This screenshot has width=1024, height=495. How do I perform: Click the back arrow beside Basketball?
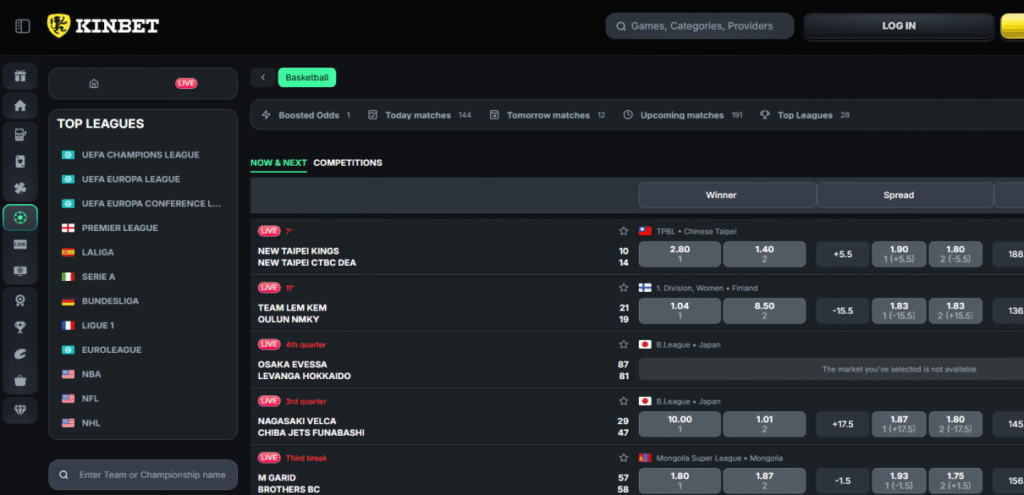pos(263,78)
